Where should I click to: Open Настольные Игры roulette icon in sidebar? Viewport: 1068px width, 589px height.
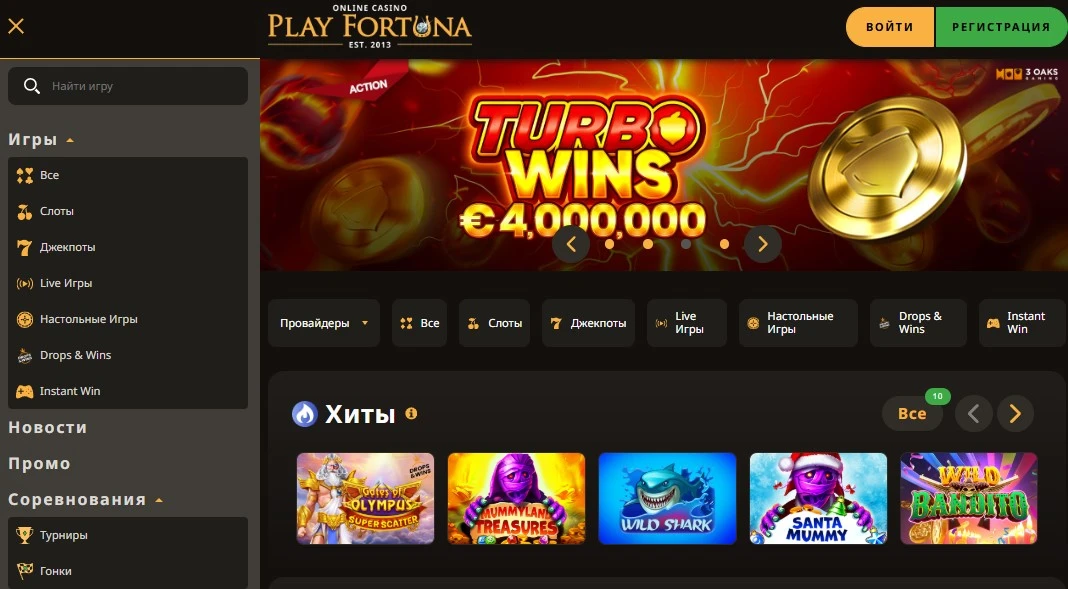point(25,319)
